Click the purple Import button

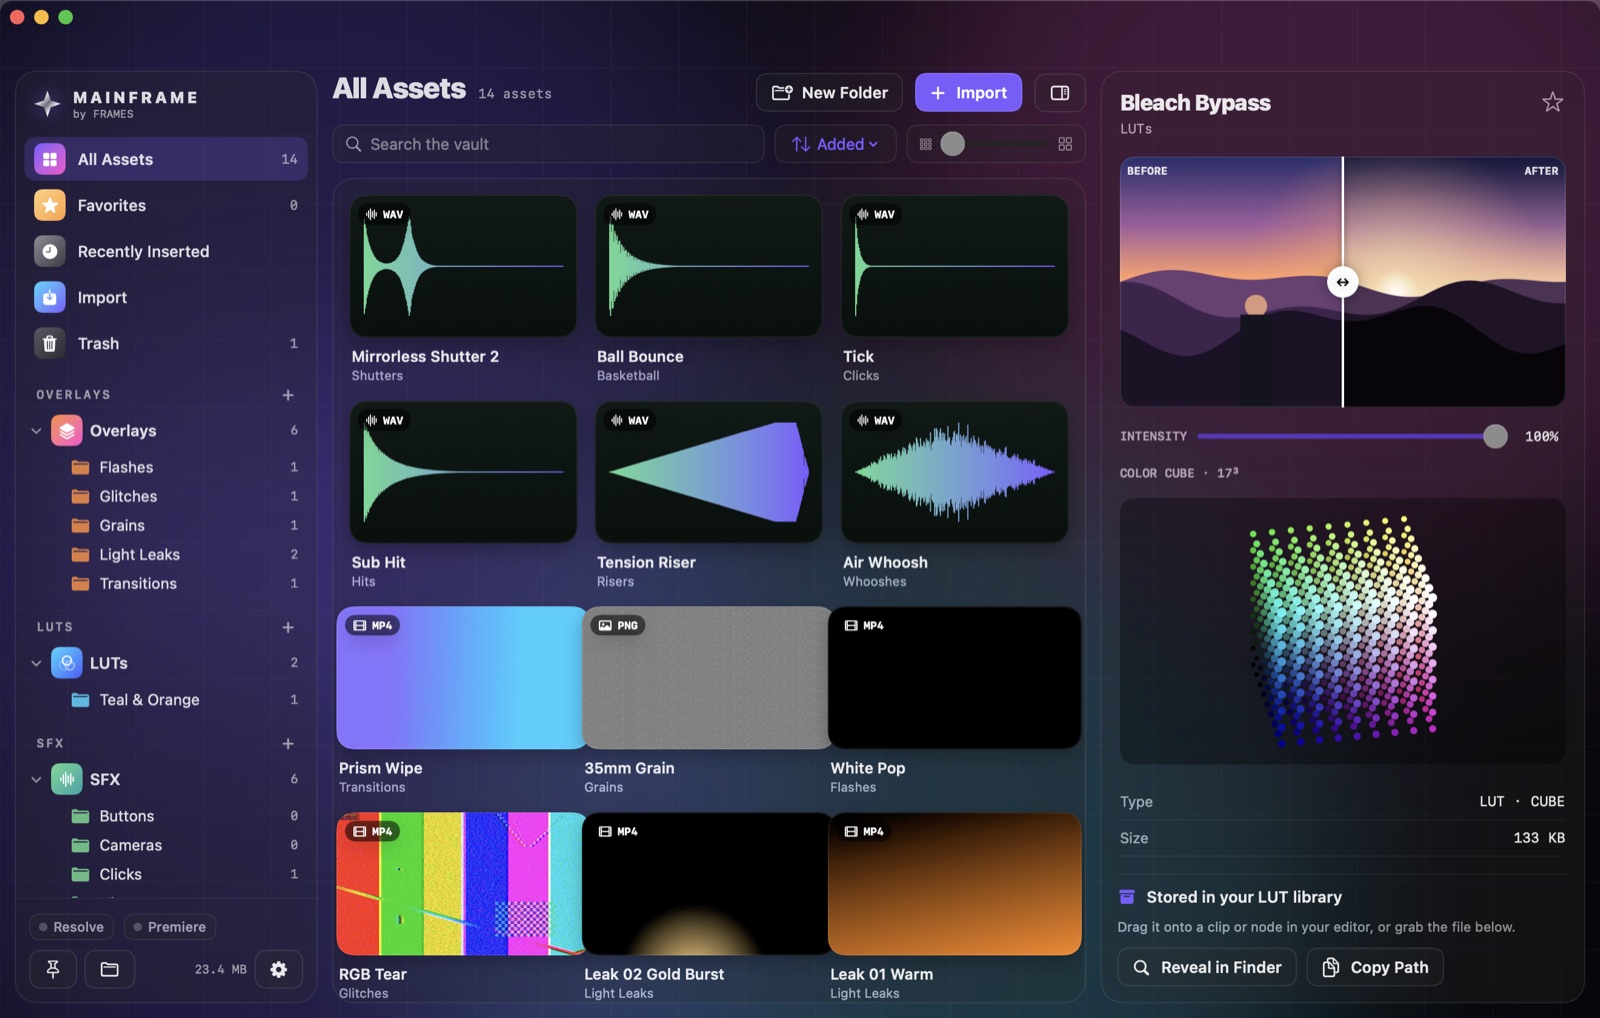click(968, 93)
